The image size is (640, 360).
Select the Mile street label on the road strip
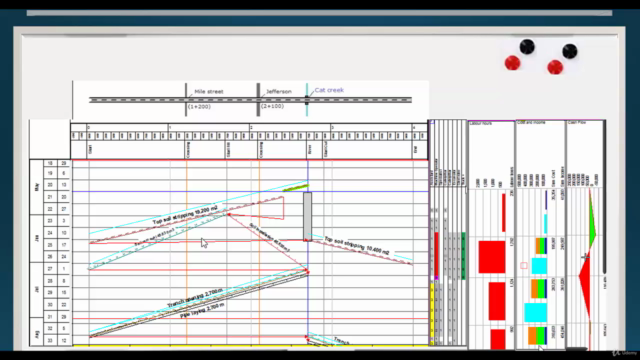click(x=209, y=92)
